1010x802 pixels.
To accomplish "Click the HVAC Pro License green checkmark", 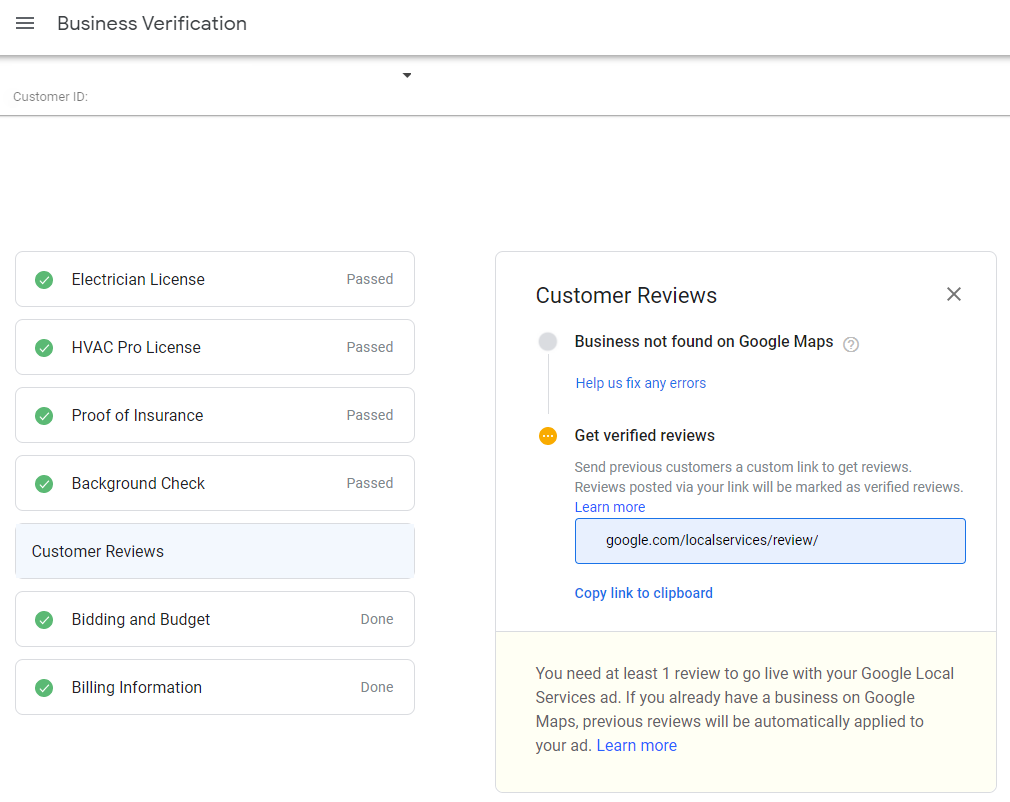I will (x=44, y=348).
